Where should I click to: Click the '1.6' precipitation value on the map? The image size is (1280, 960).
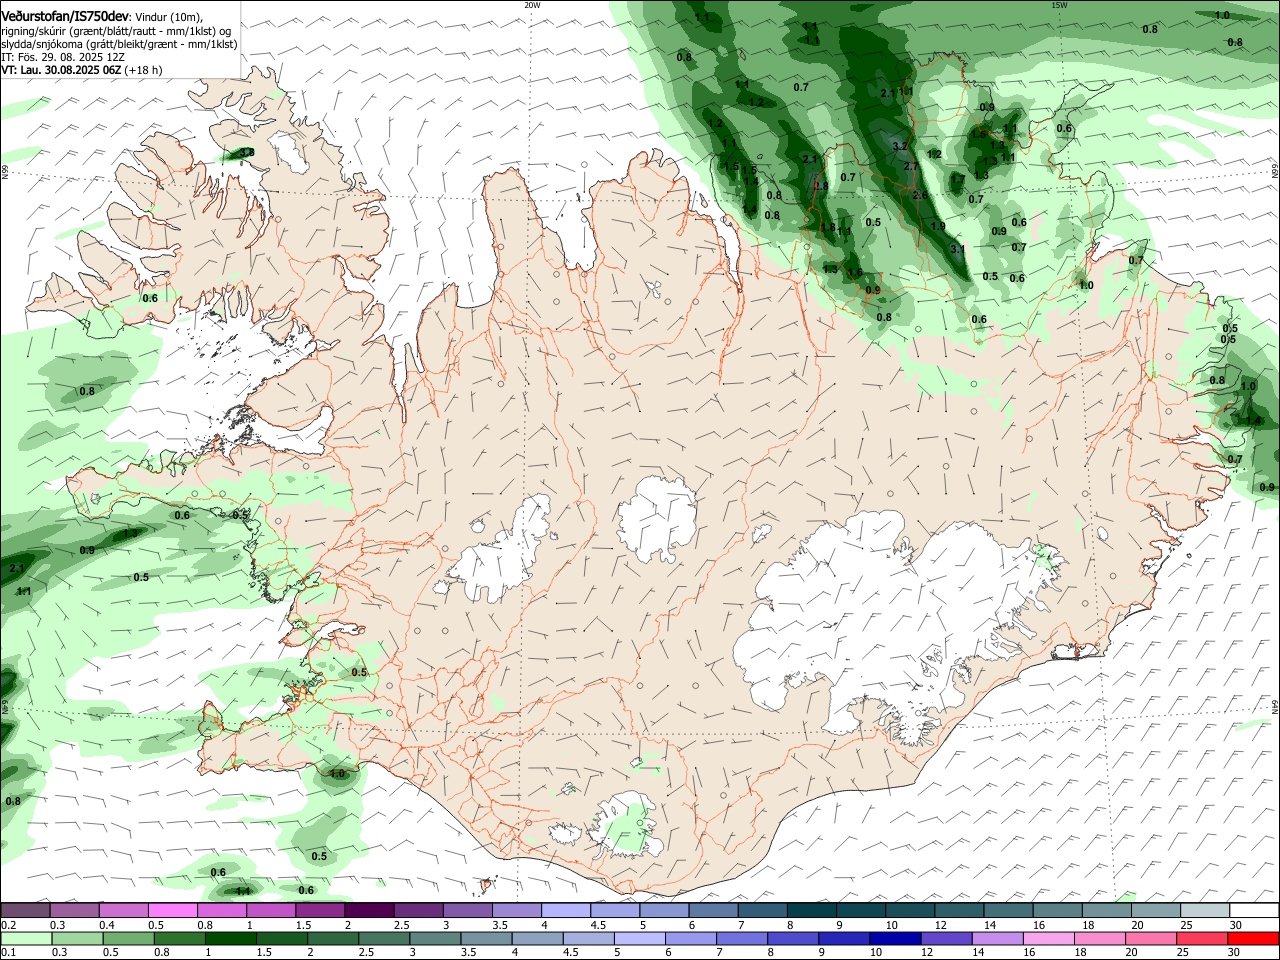pos(855,272)
